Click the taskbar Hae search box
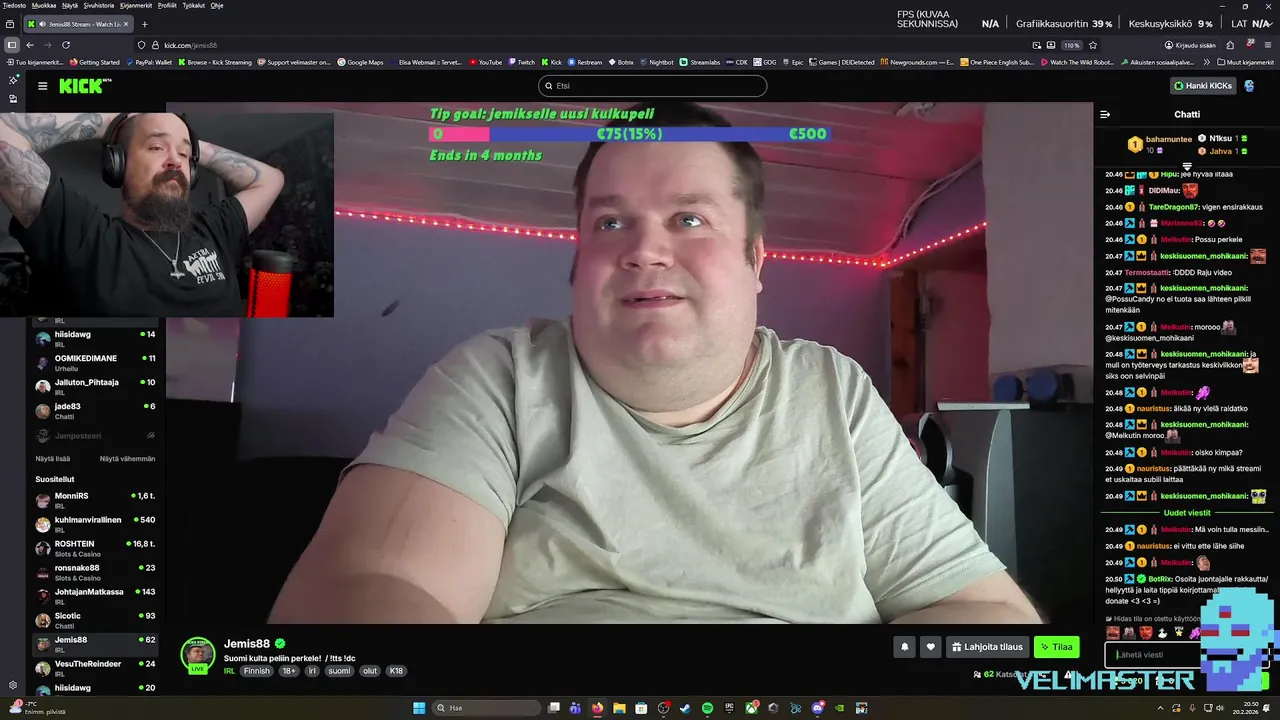The height and width of the screenshot is (720, 1280). click(485, 708)
